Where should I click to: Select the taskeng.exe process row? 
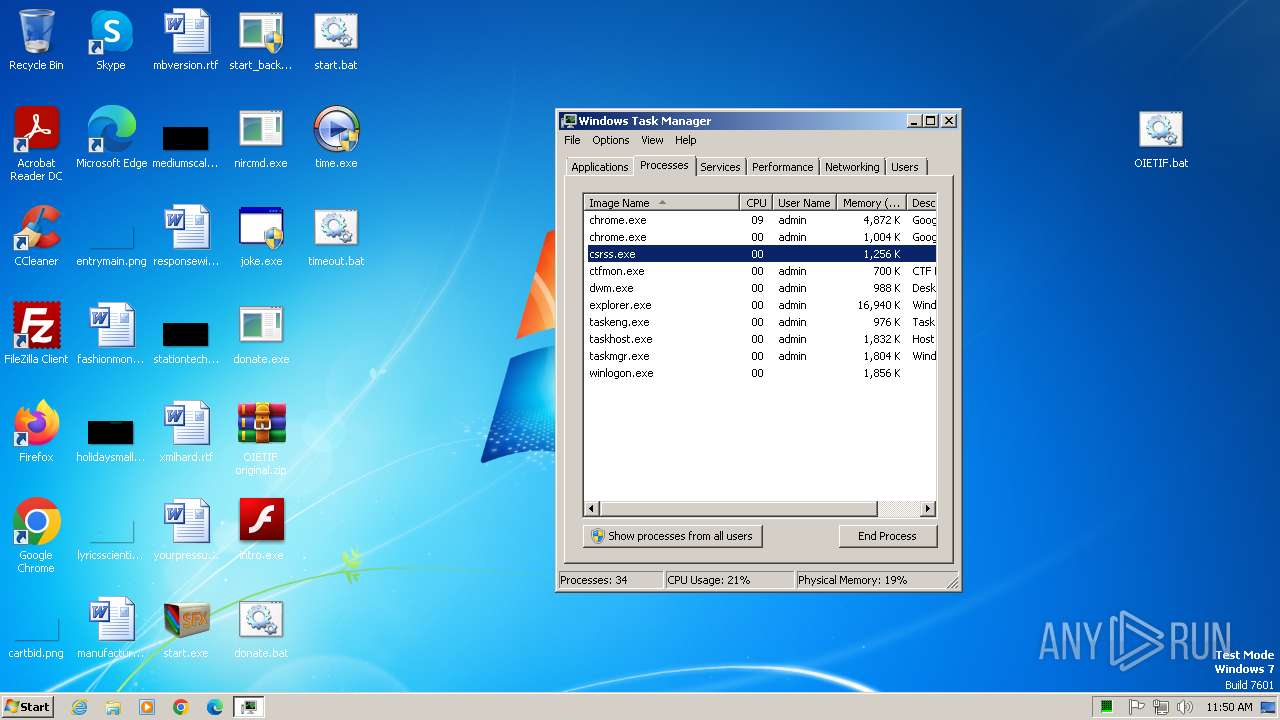[x=760, y=322]
